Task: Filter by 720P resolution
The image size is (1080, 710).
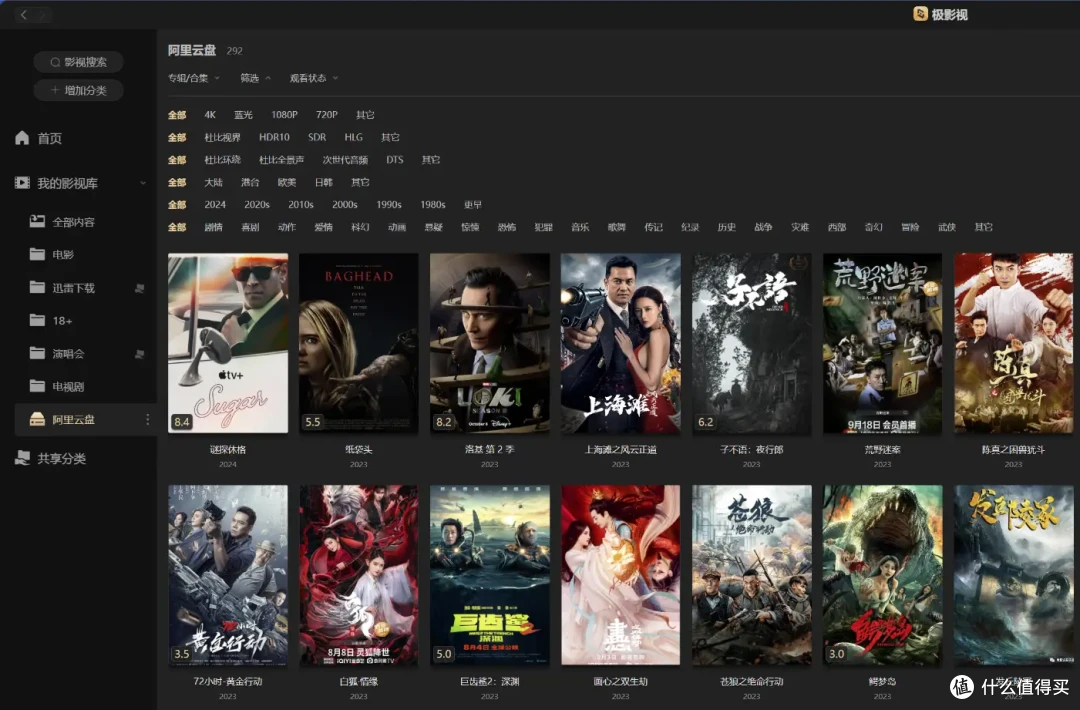Action: tap(326, 115)
